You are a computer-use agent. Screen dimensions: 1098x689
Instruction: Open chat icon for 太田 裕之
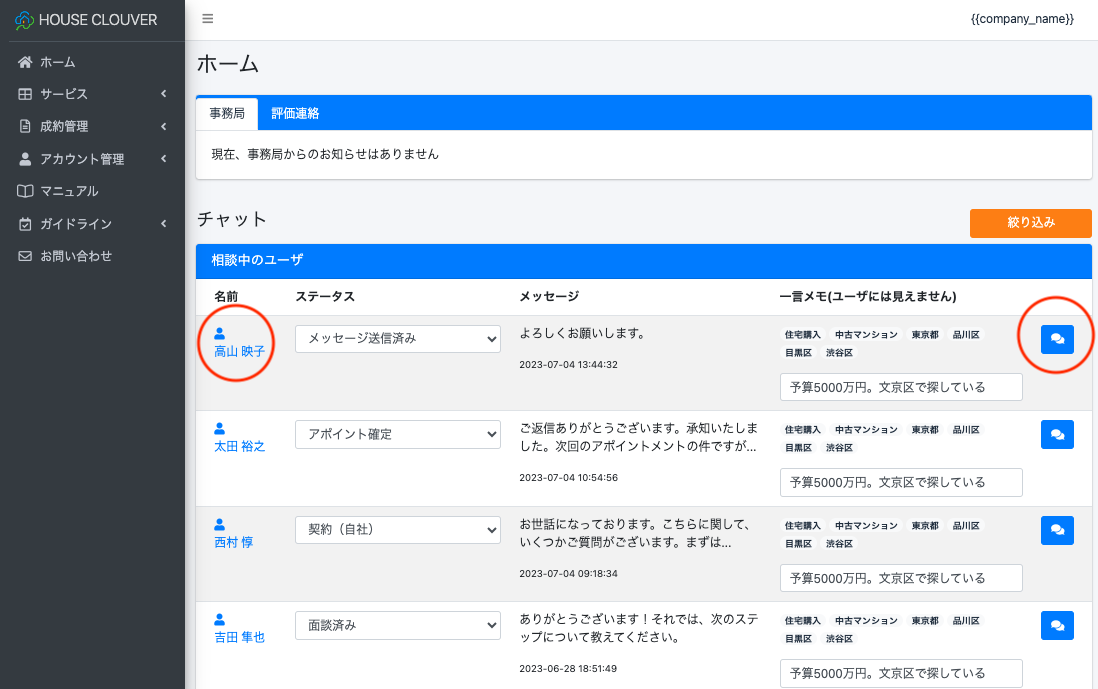[x=1057, y=434]
